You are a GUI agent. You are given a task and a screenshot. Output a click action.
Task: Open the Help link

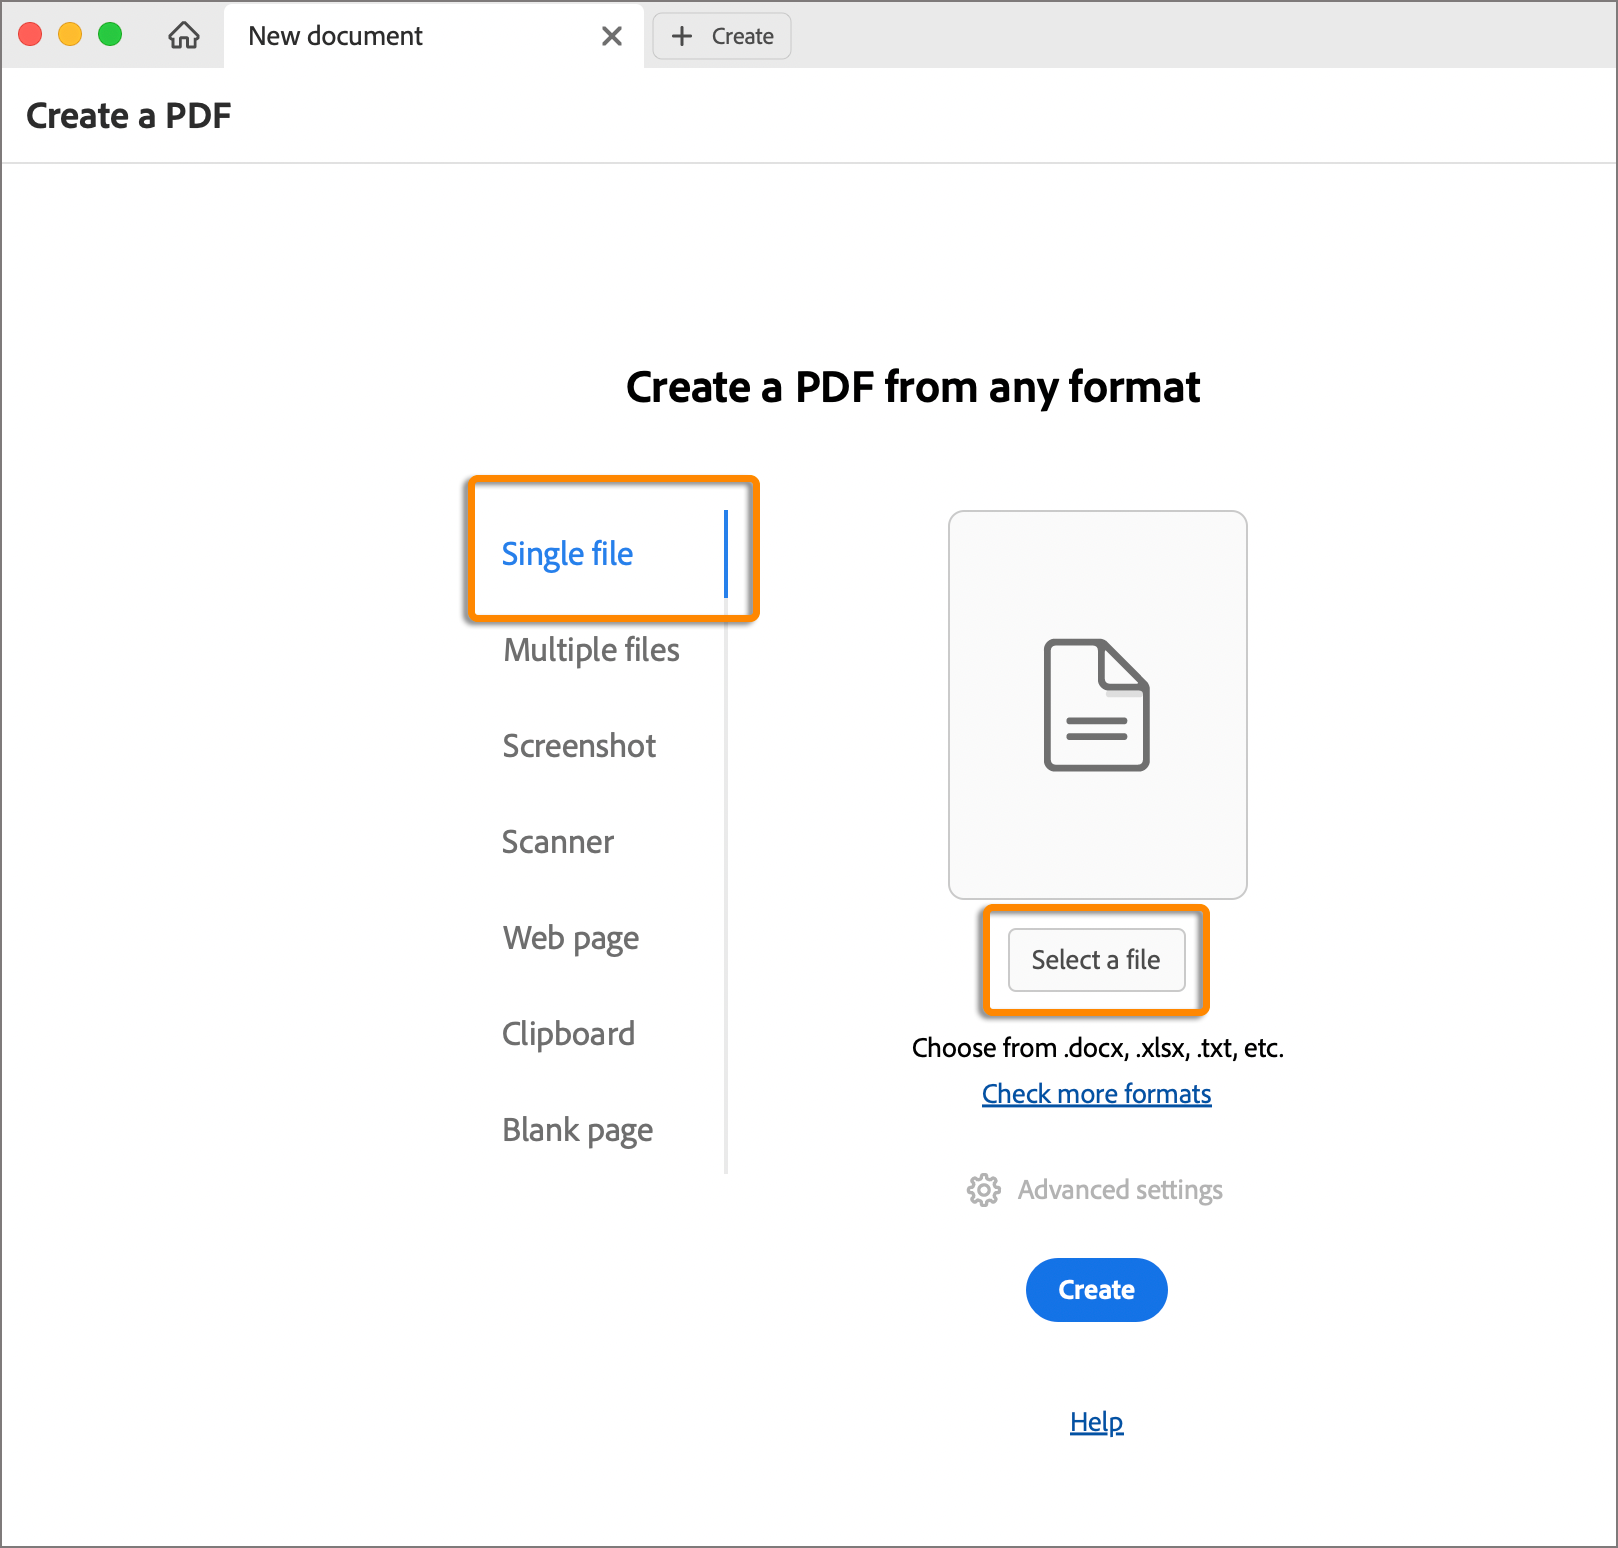pyautogui.click(x=1096, y=1422)
